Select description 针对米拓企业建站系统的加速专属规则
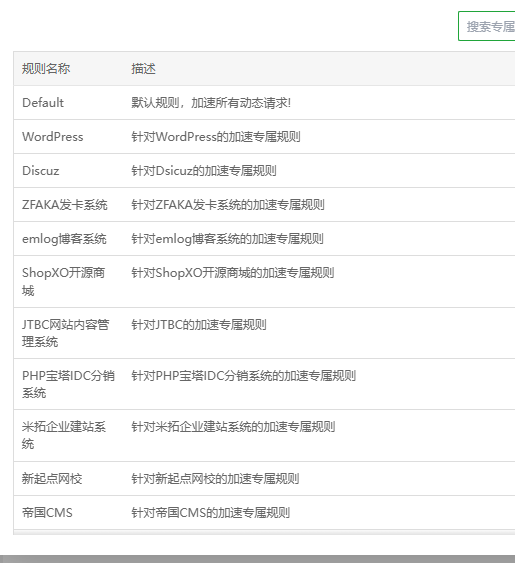The image size is (515, 563). [x=233, y=427]
